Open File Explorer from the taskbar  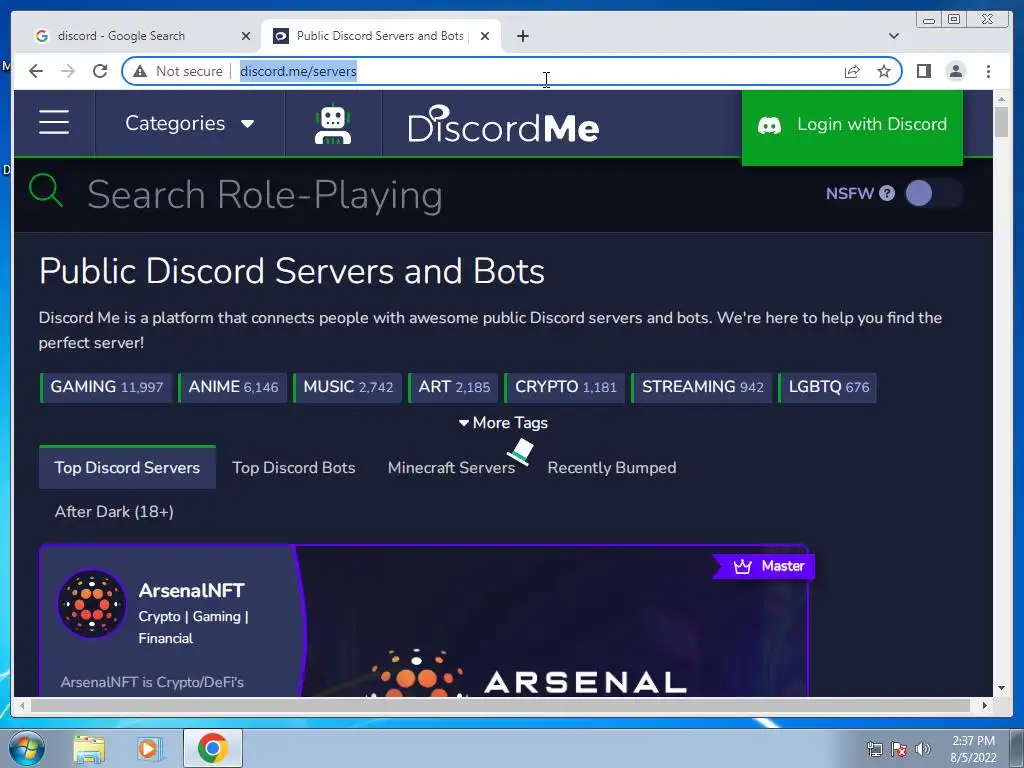[x=89, y=748]
